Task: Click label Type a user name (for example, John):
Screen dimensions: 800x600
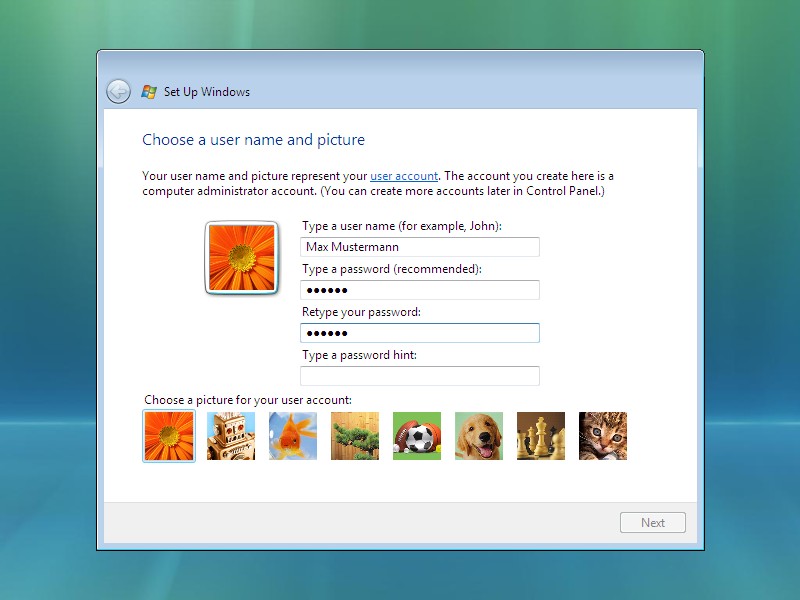Action: (x=402, y=226)
